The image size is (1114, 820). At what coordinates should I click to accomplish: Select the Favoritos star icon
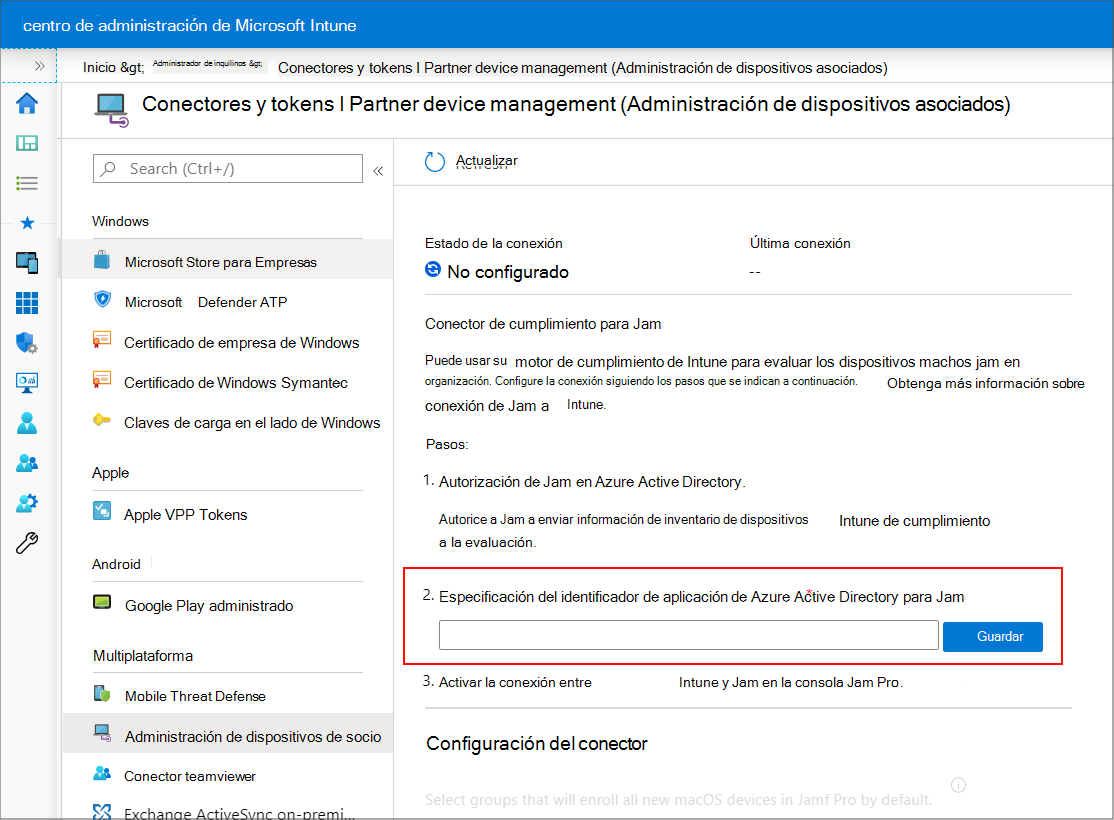27,224
